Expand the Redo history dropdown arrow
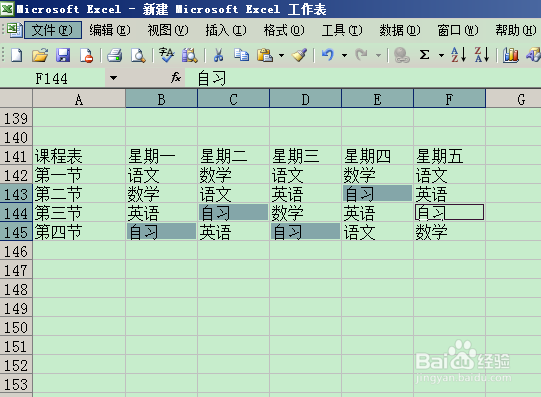The width and height of the screenshot is (541, 397). coord(378,55)
